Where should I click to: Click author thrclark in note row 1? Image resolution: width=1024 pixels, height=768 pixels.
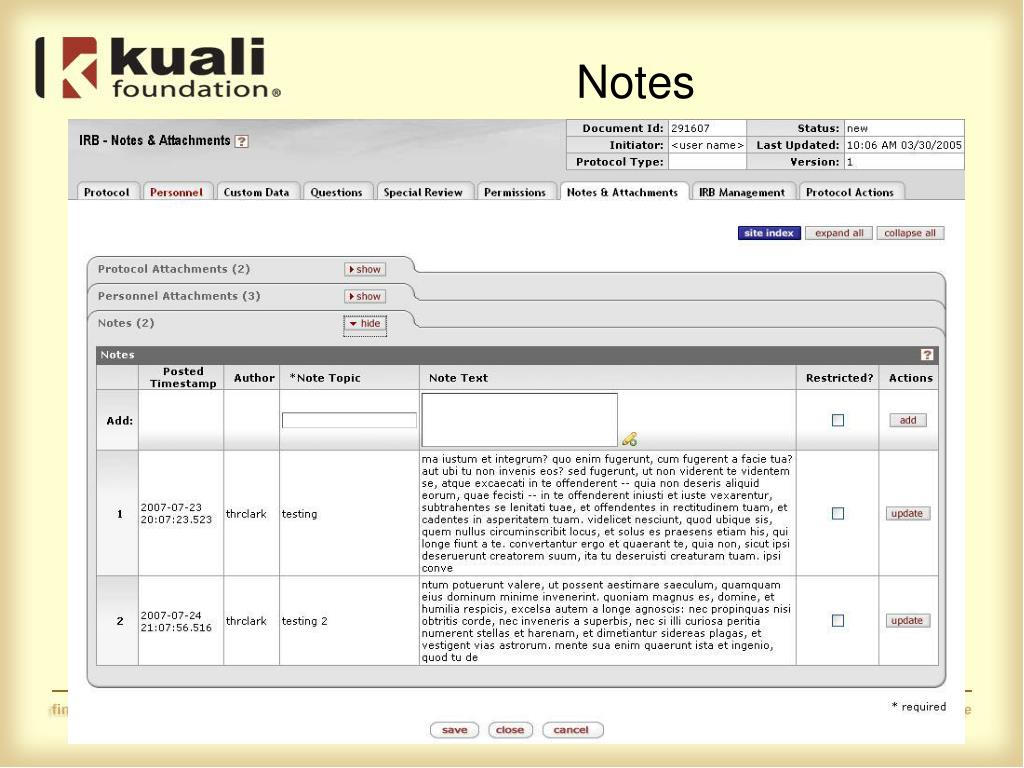click(246, 514)
